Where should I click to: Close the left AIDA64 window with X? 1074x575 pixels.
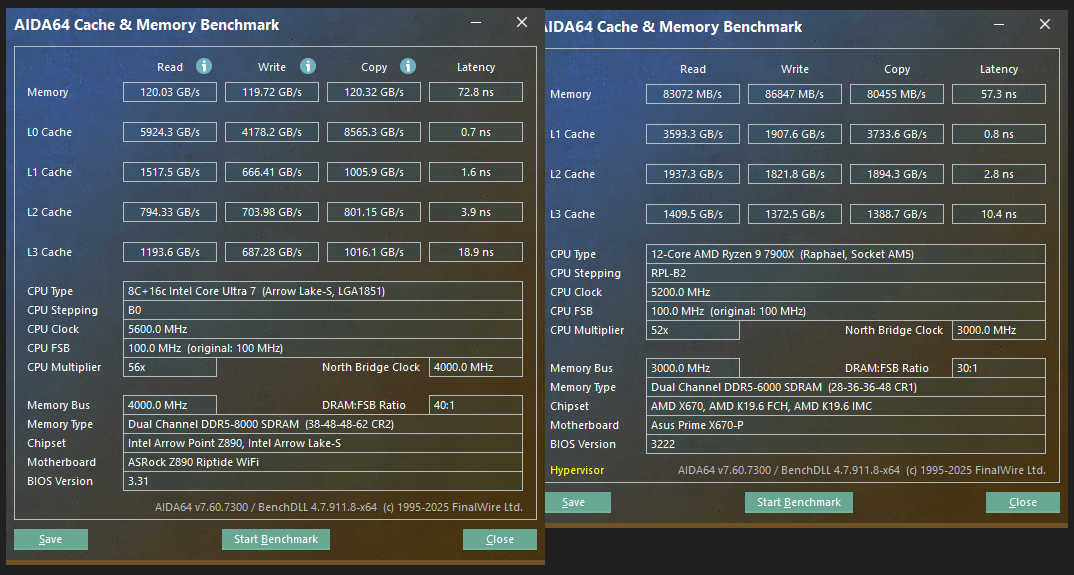(522, 23)
